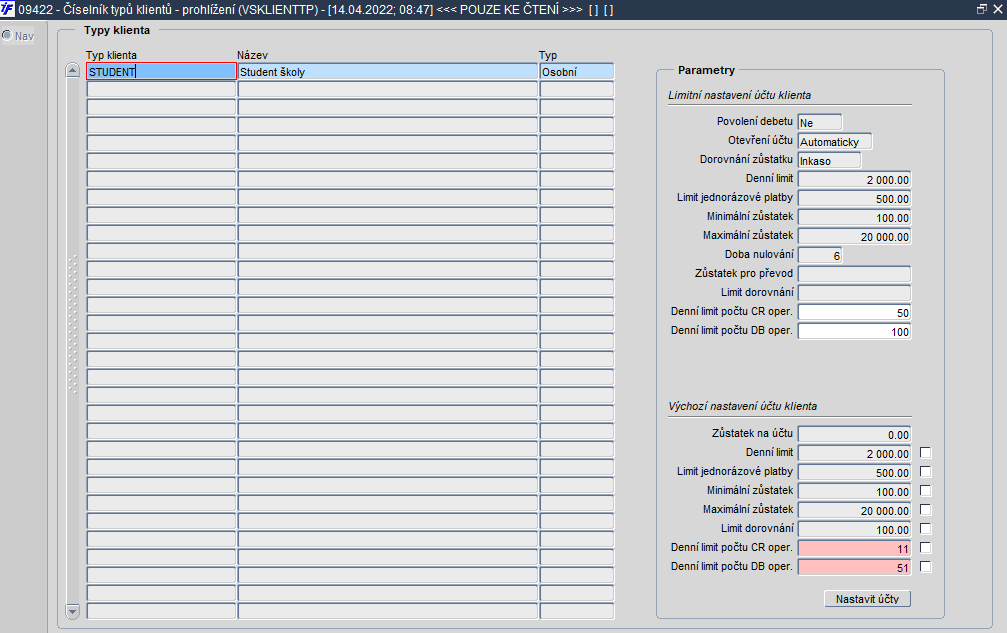The width and height of the screenshot is (1007, 633).
Task: Click pink Denní limit počtu DB oper. field 51
Action: 854,568
